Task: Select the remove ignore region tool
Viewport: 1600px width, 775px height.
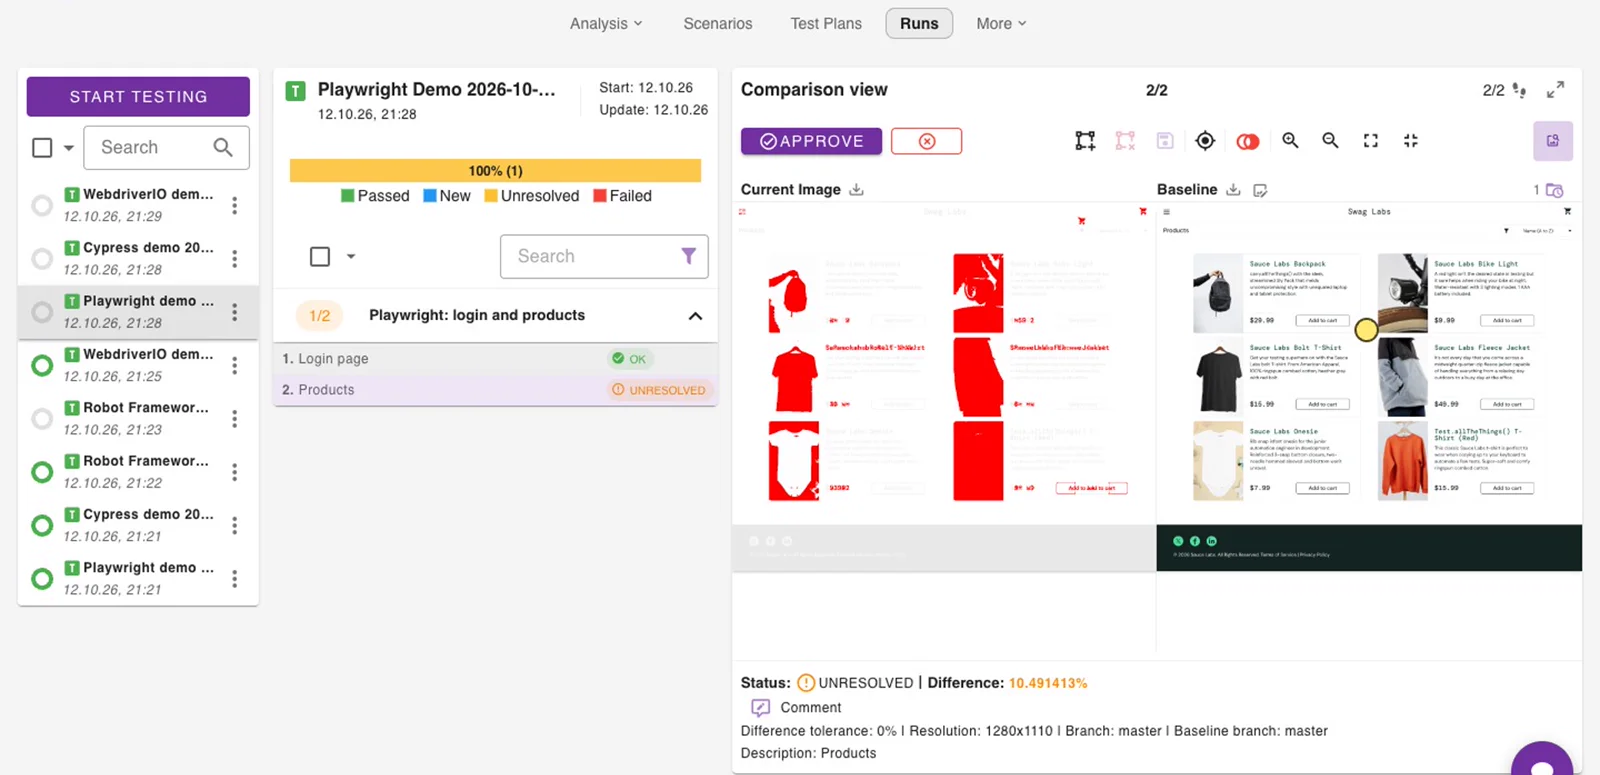Action: (x=1125, y=141)
